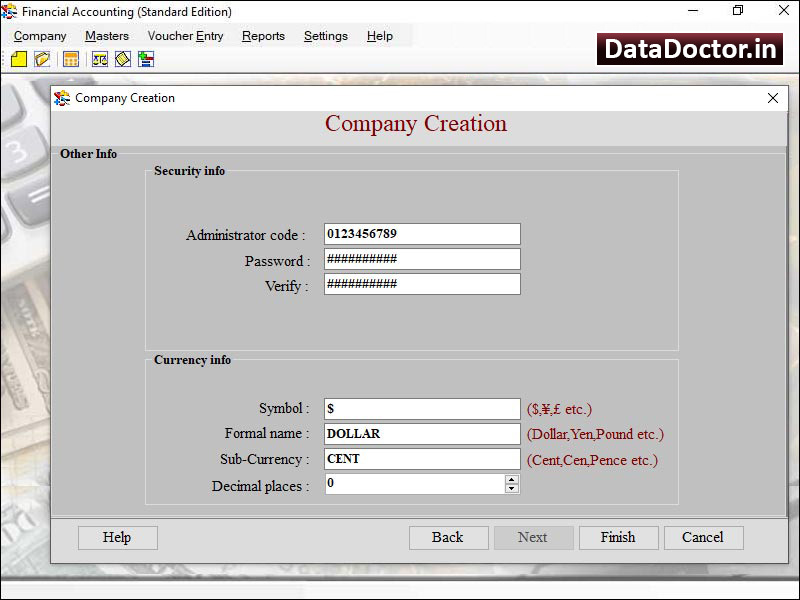The width and height of the screenshot is (800, 600).
Task: Open the Voucher Entry menu
Action: pos(185,35)
